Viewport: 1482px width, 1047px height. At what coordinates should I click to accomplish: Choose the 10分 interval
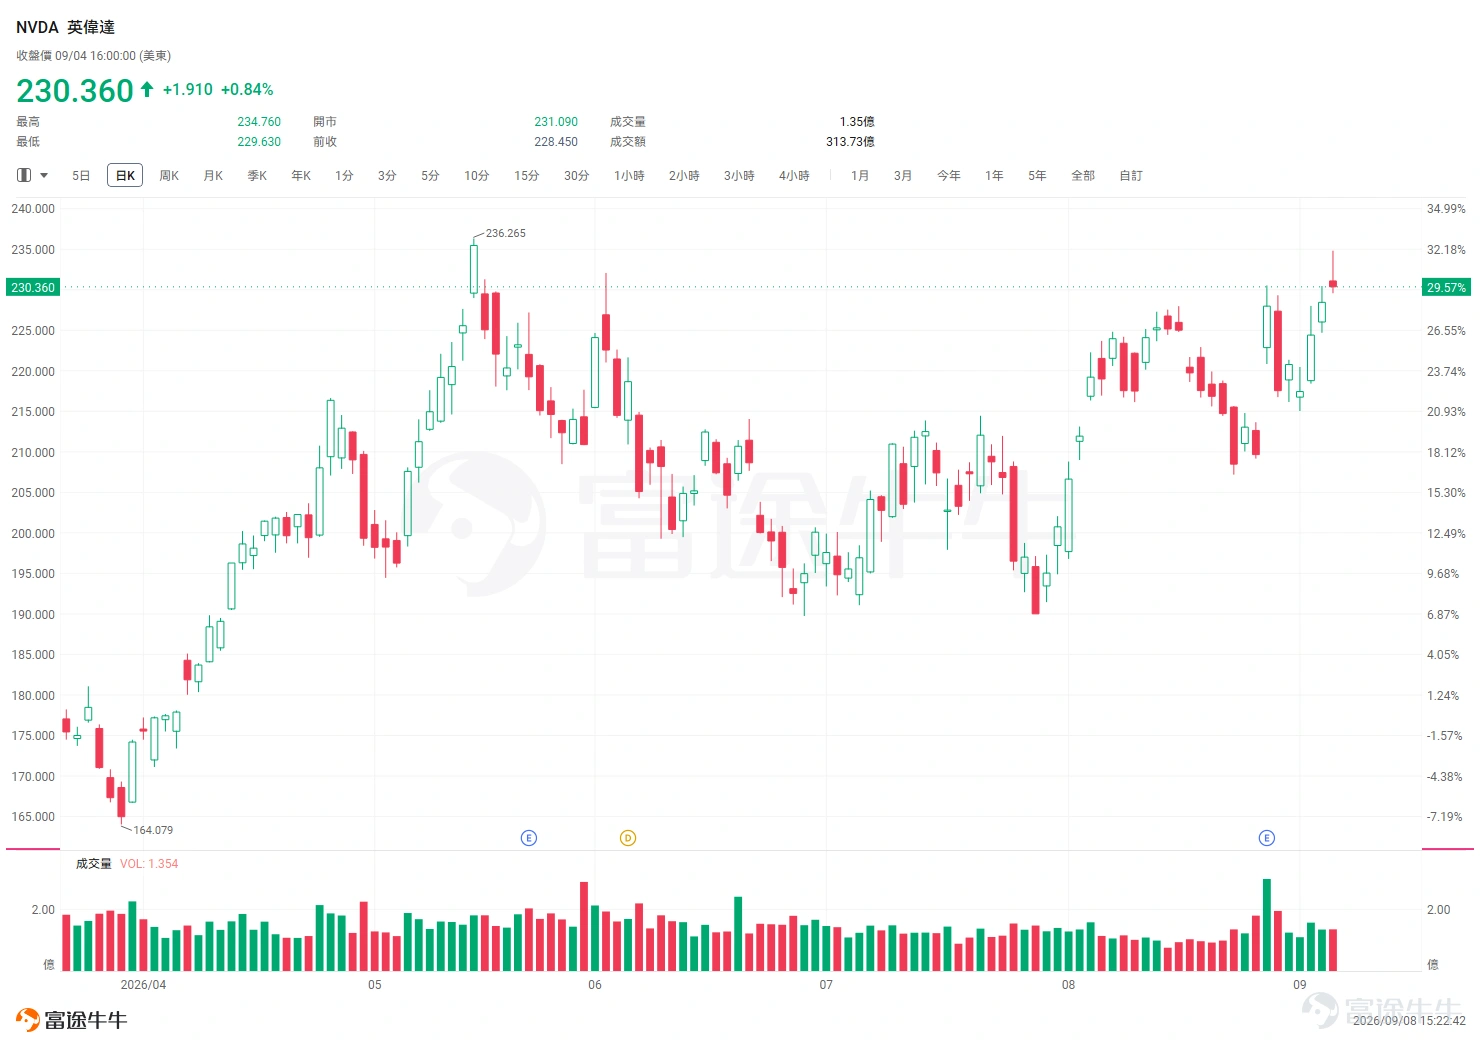477,176
